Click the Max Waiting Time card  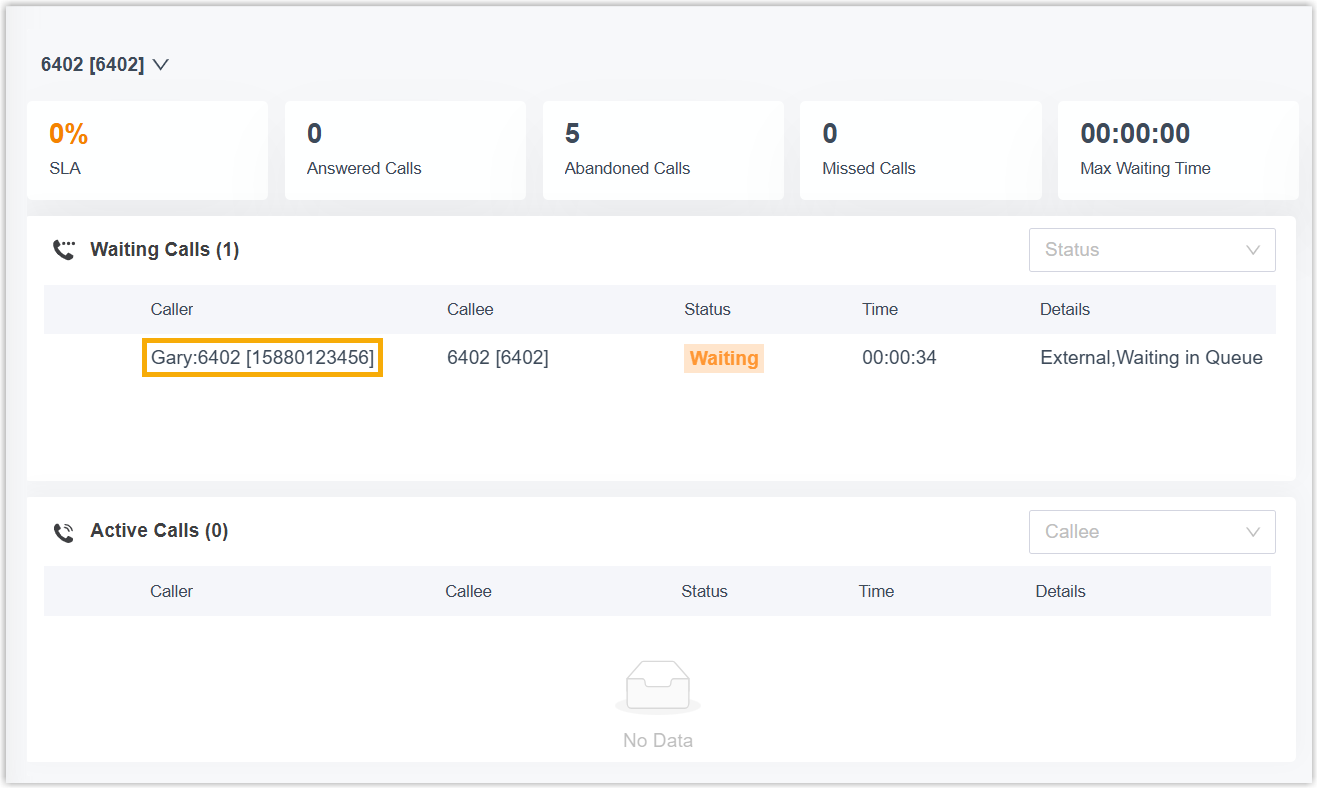pos(1177,150)
